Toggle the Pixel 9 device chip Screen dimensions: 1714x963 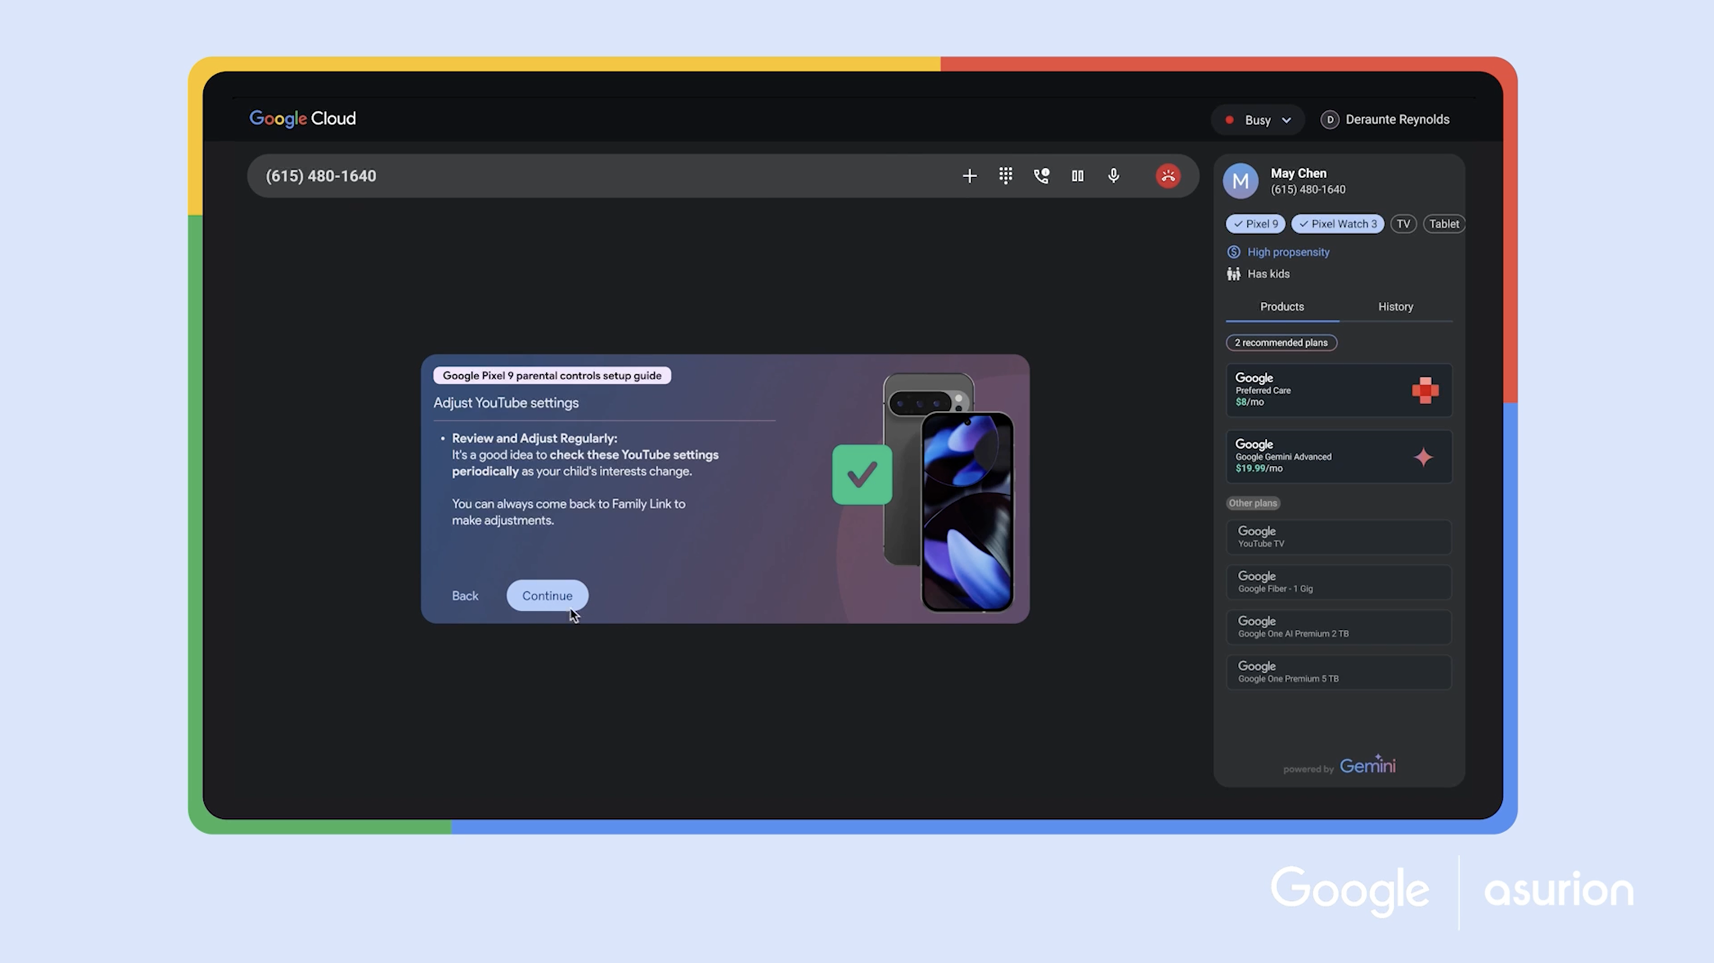pyautogui.click(x=1255, y=224)
